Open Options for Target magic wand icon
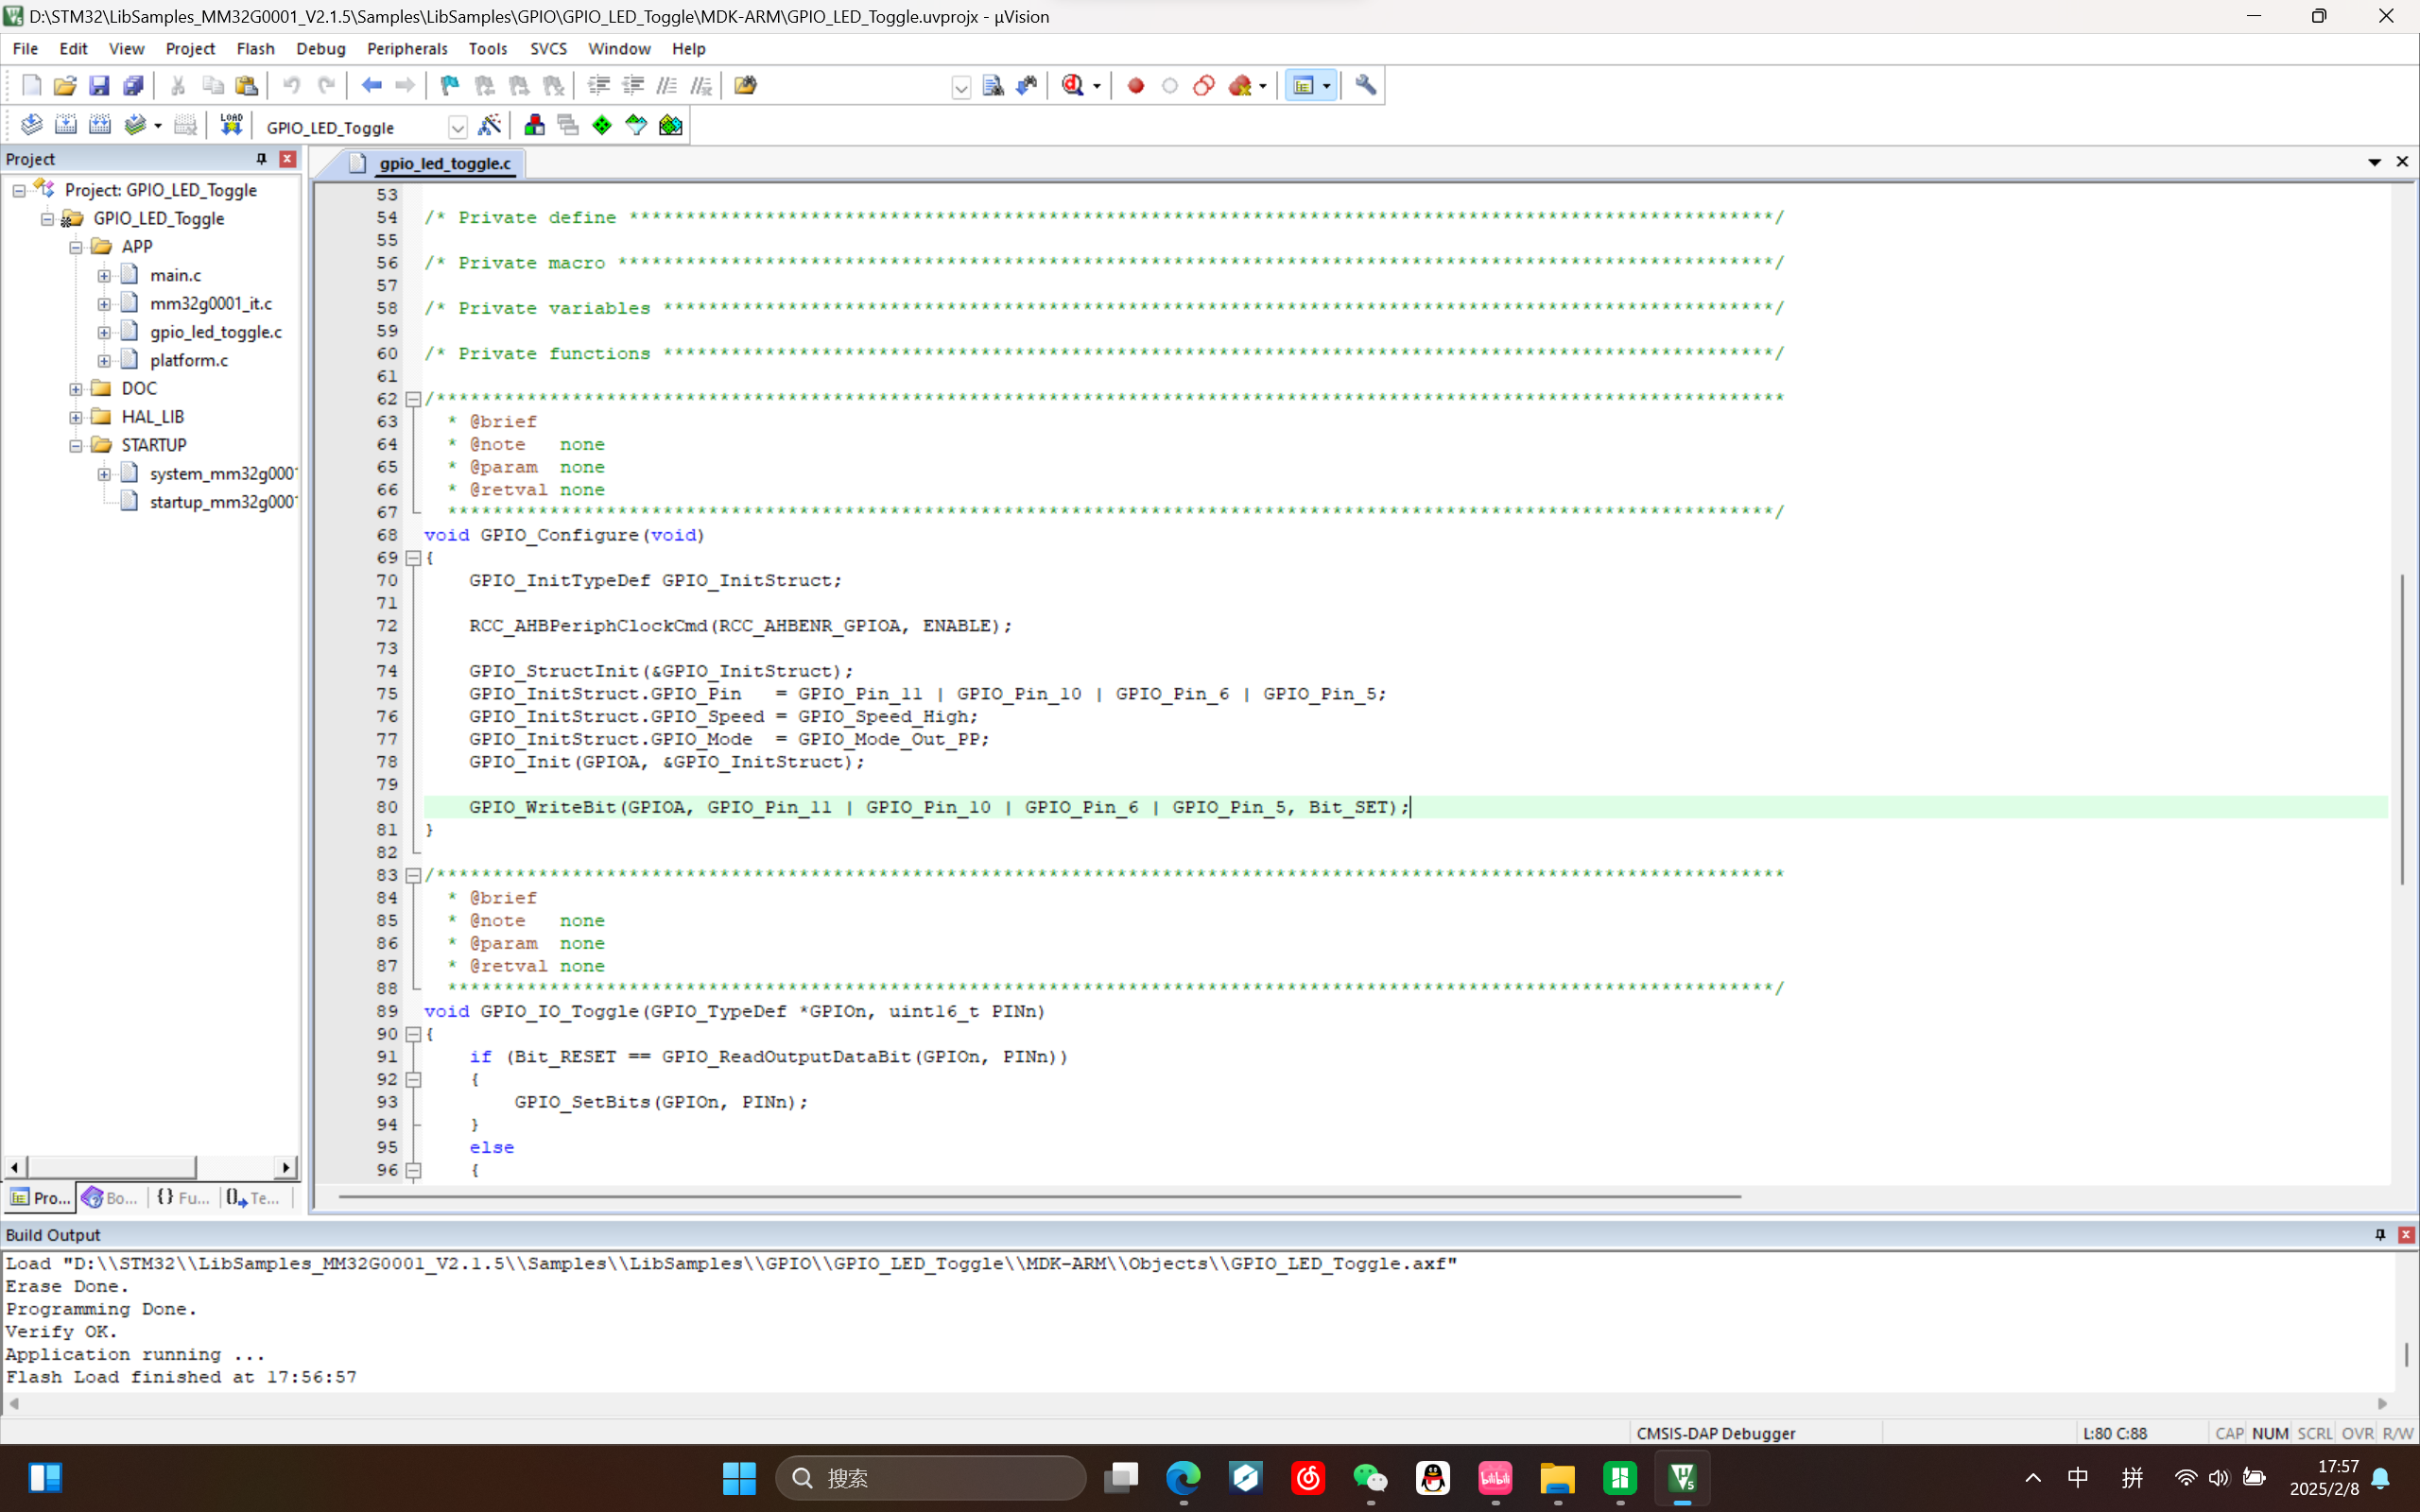 489,125
